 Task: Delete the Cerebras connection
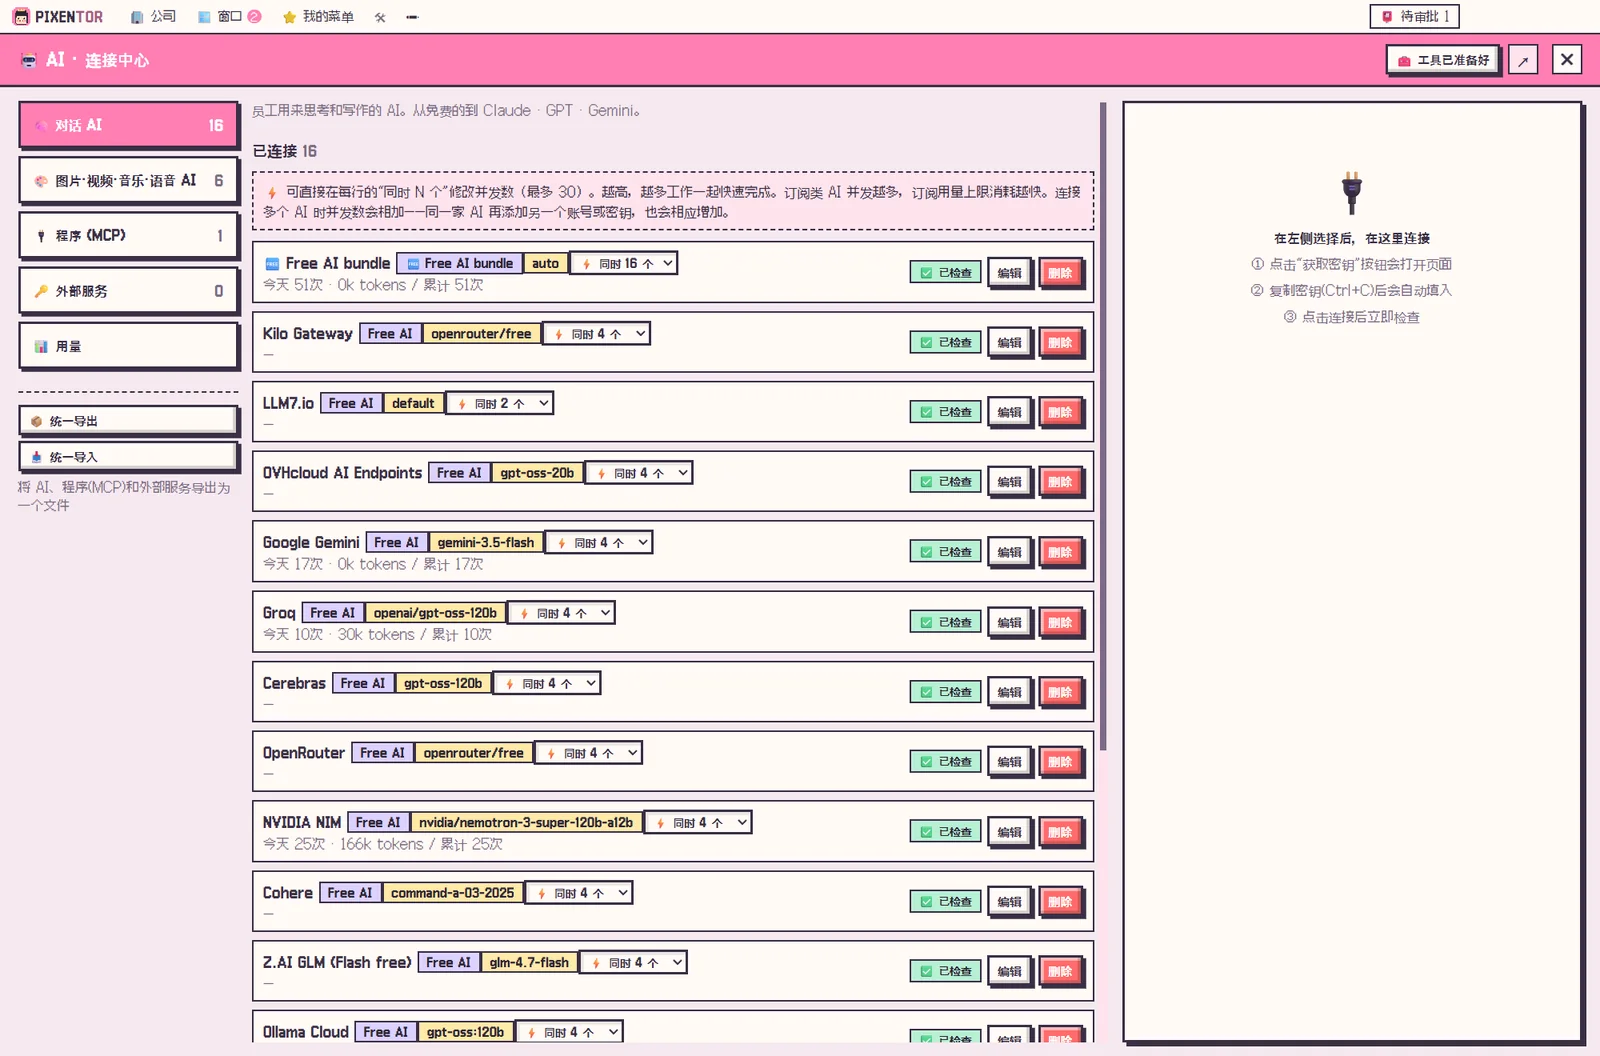pyautogui.click(x=1060, y=692)
